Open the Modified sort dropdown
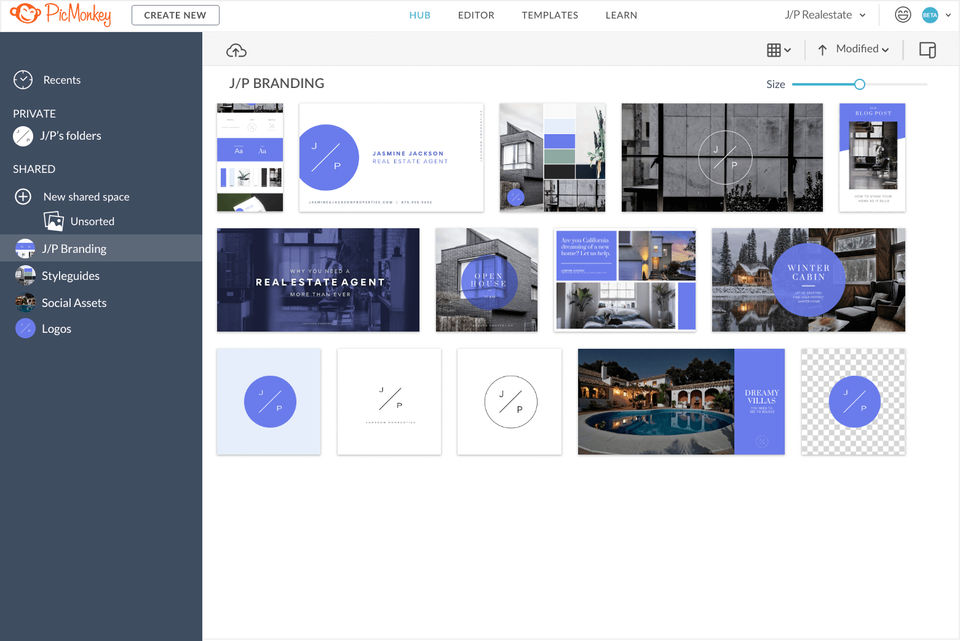 pyautogui.click(x=862, y=49)
